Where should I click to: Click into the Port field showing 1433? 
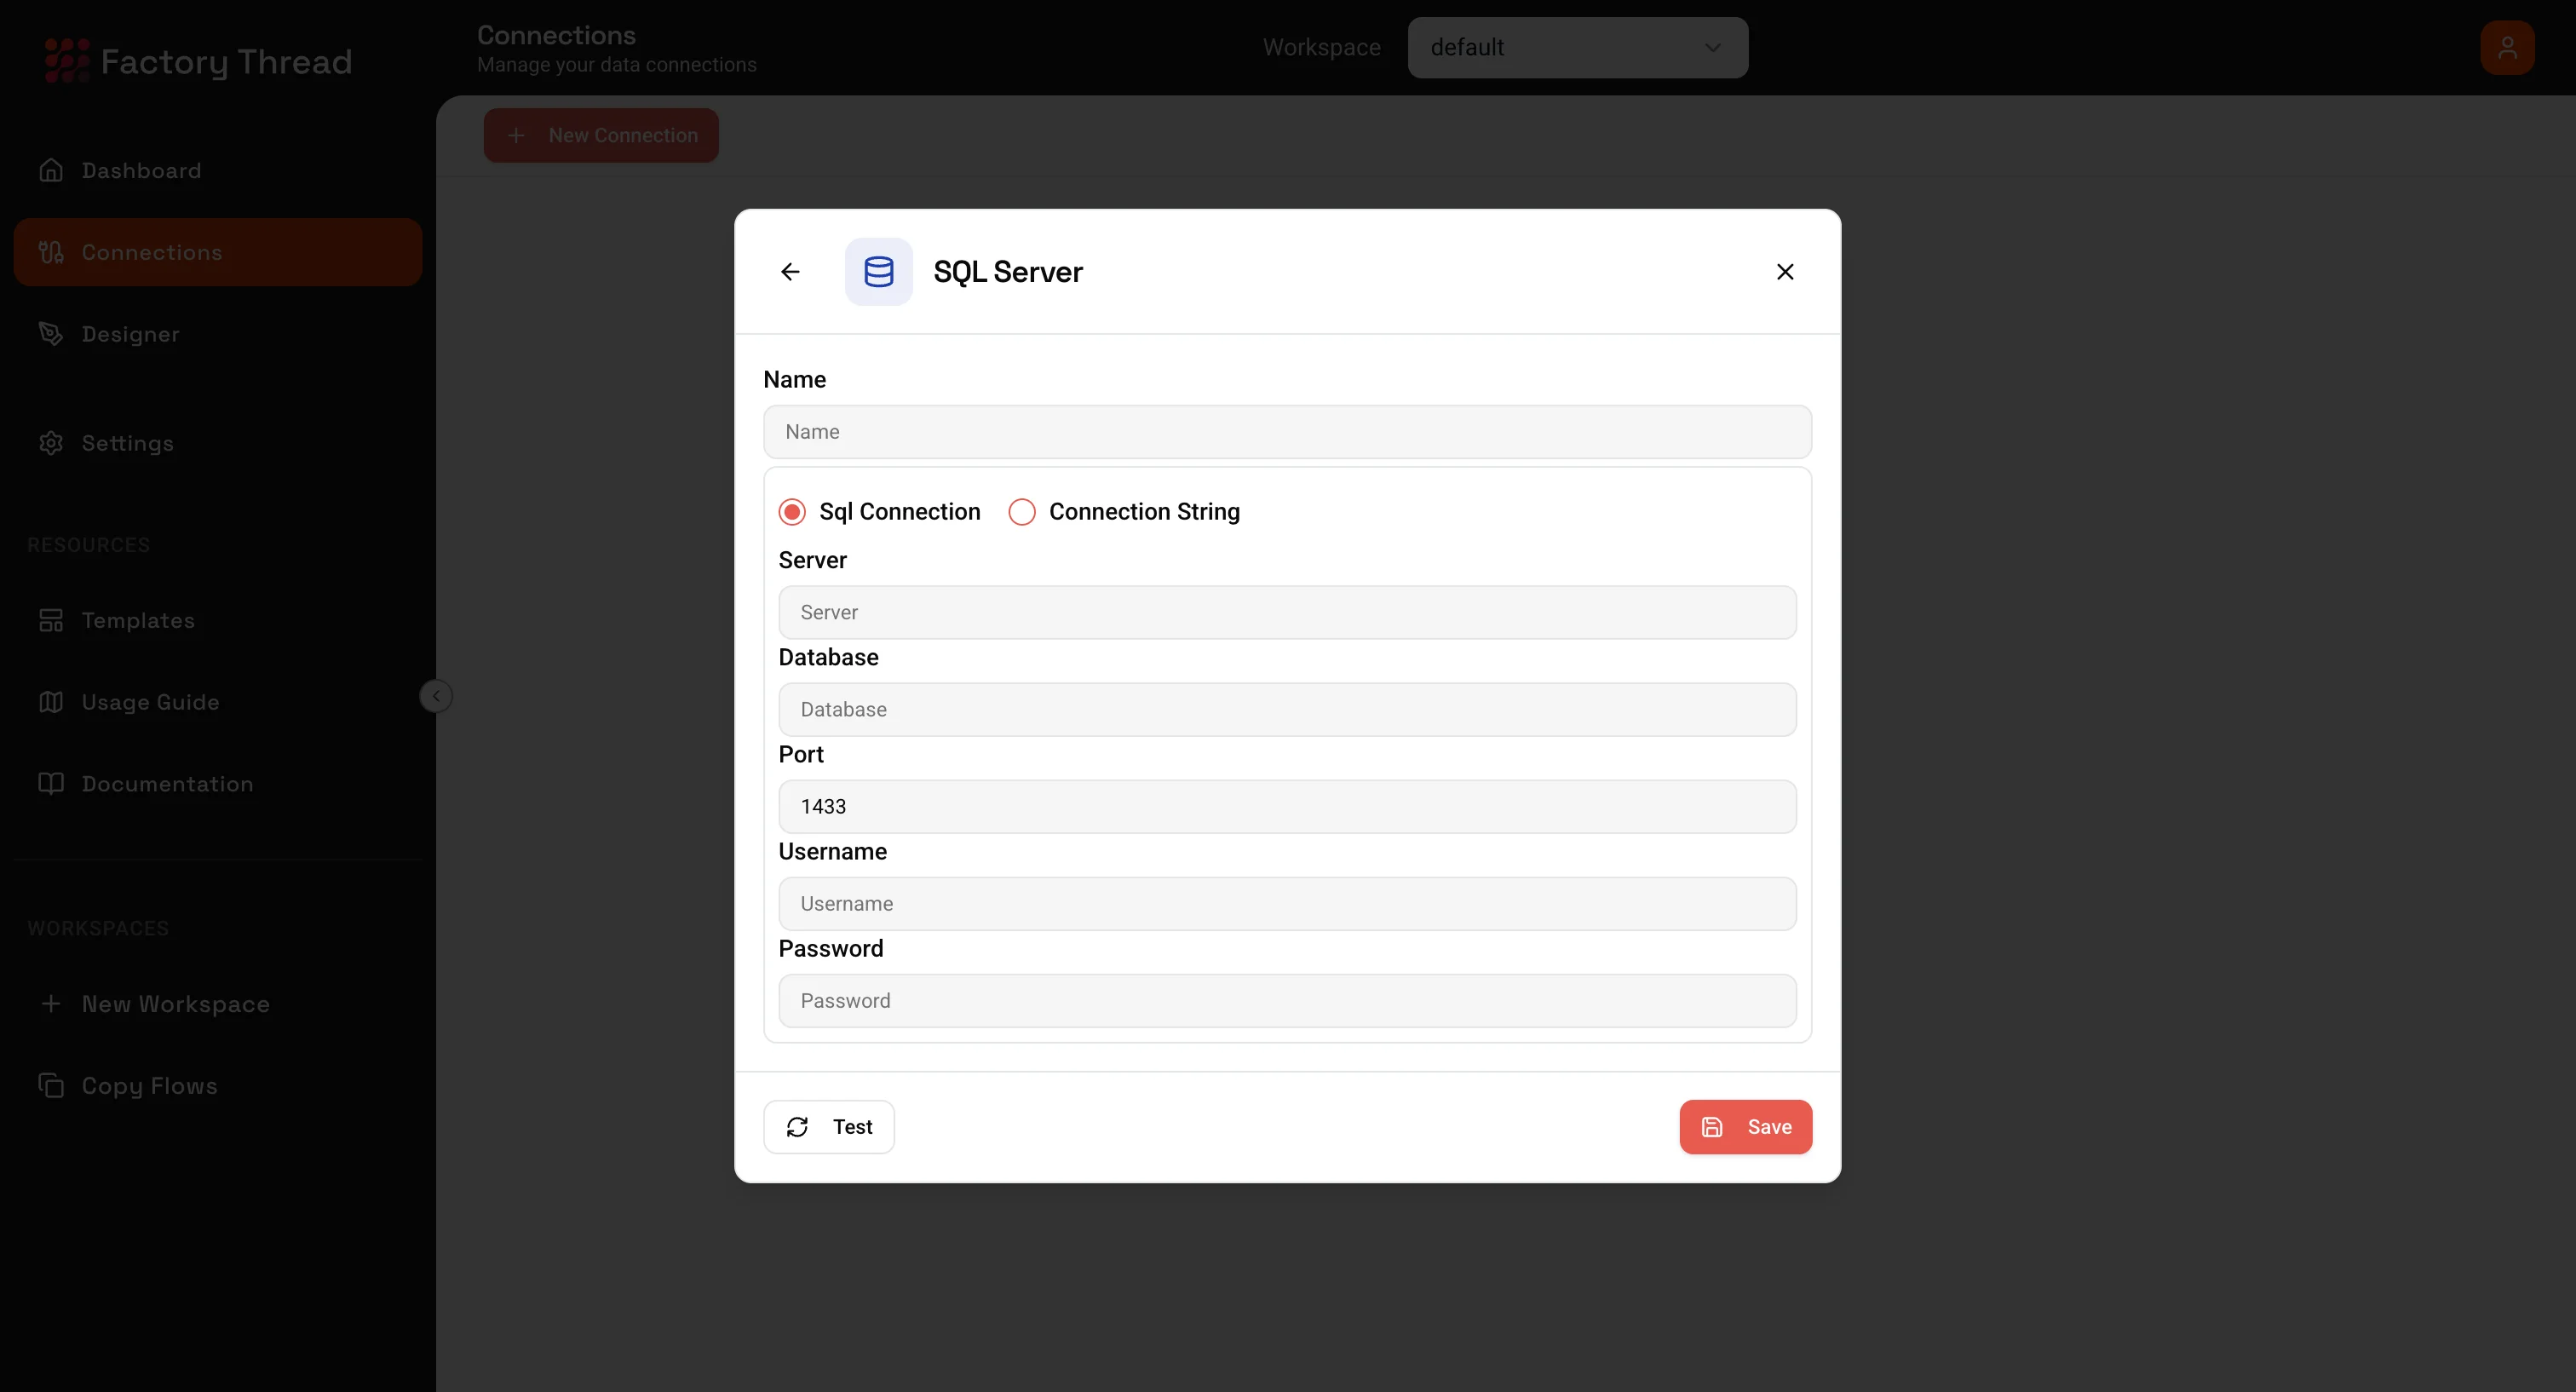1287,806
